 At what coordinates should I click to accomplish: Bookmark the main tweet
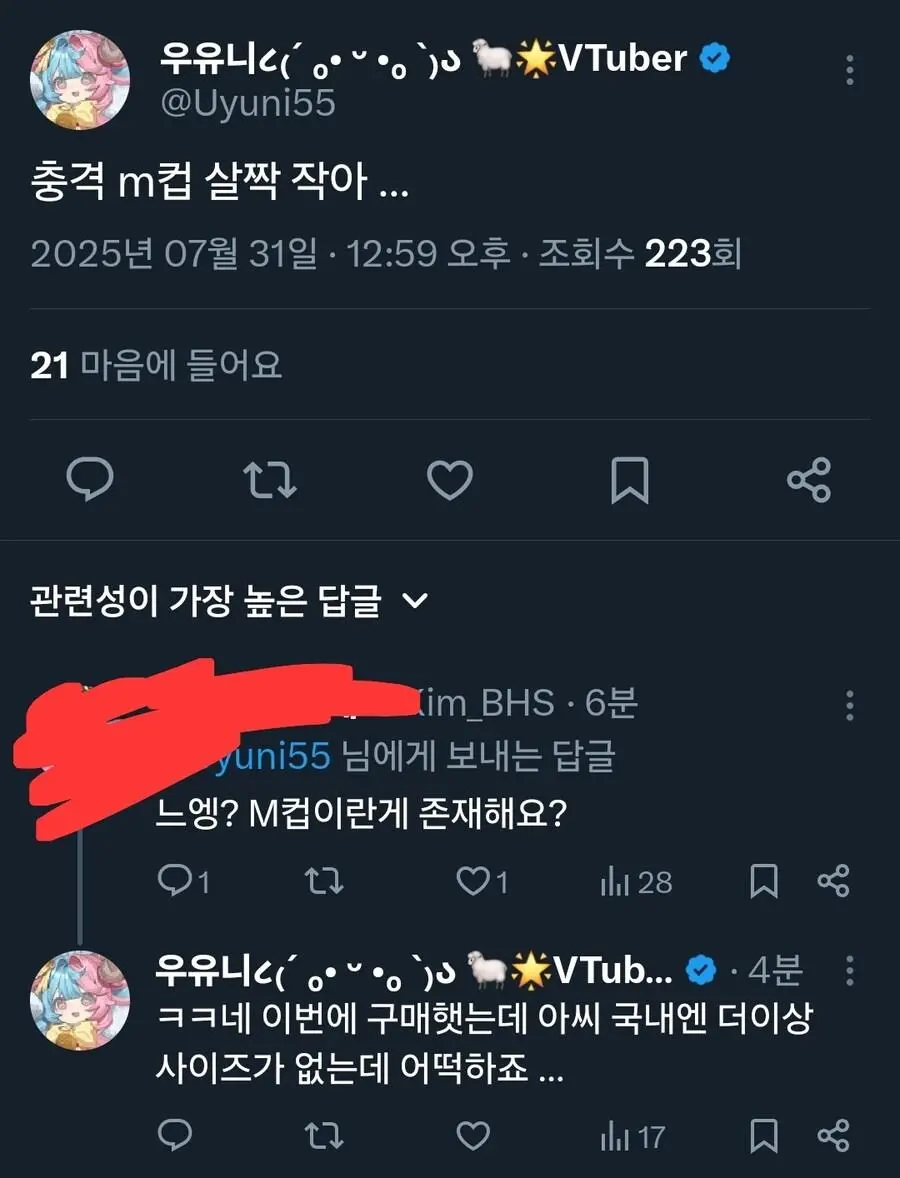point(629,480)
